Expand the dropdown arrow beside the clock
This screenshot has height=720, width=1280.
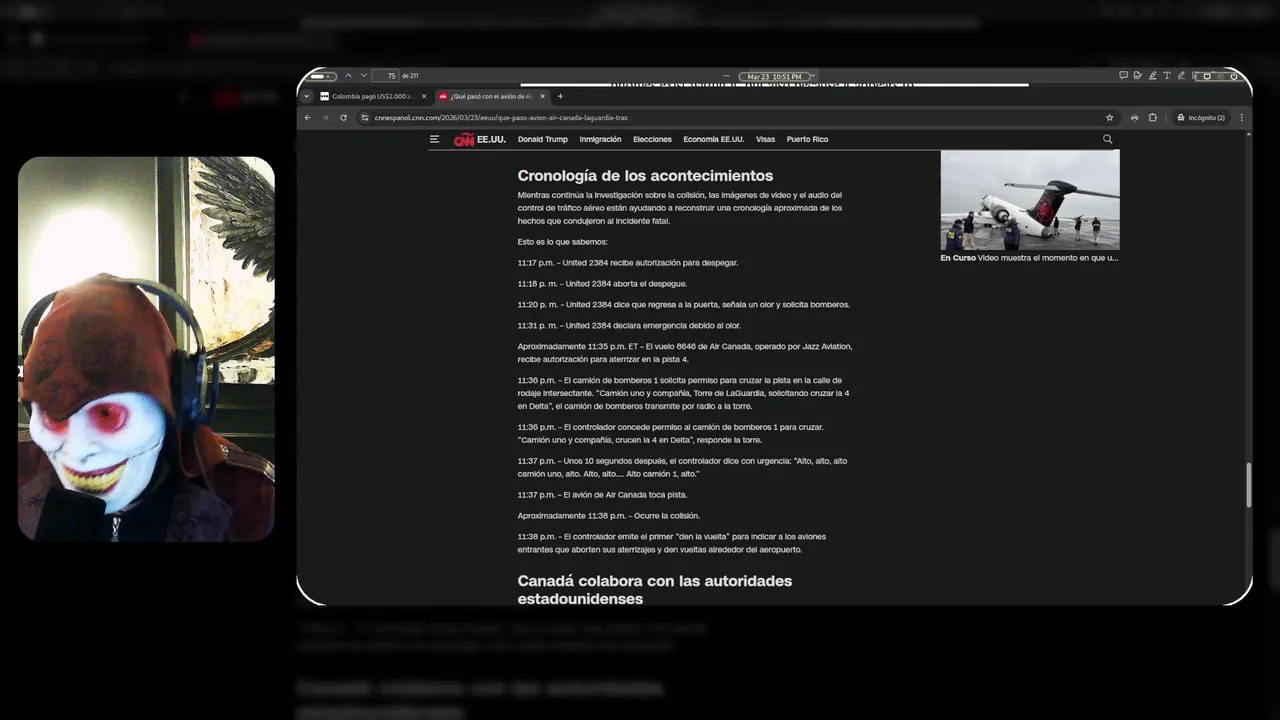(x=812, y=76)
